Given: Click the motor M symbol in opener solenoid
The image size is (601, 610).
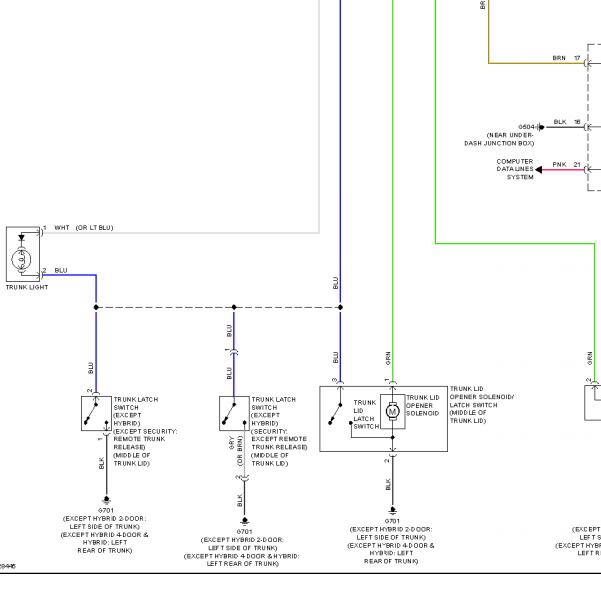Looking at the screenshot, I should point(392,411).
